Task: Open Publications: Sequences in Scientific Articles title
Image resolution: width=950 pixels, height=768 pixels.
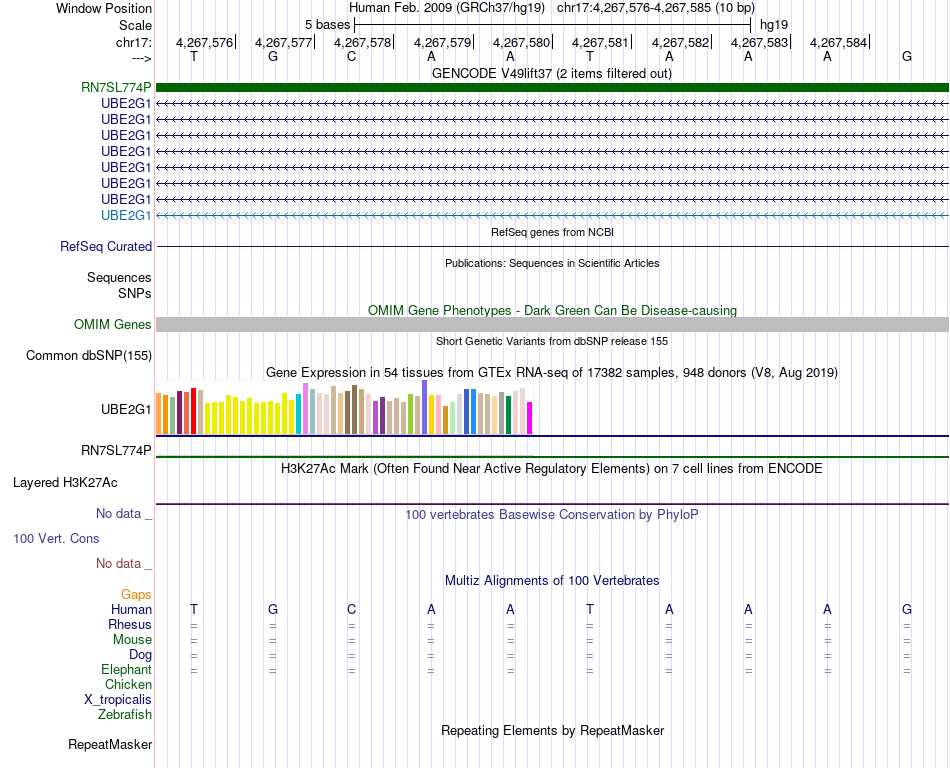Action: (552, 263)
